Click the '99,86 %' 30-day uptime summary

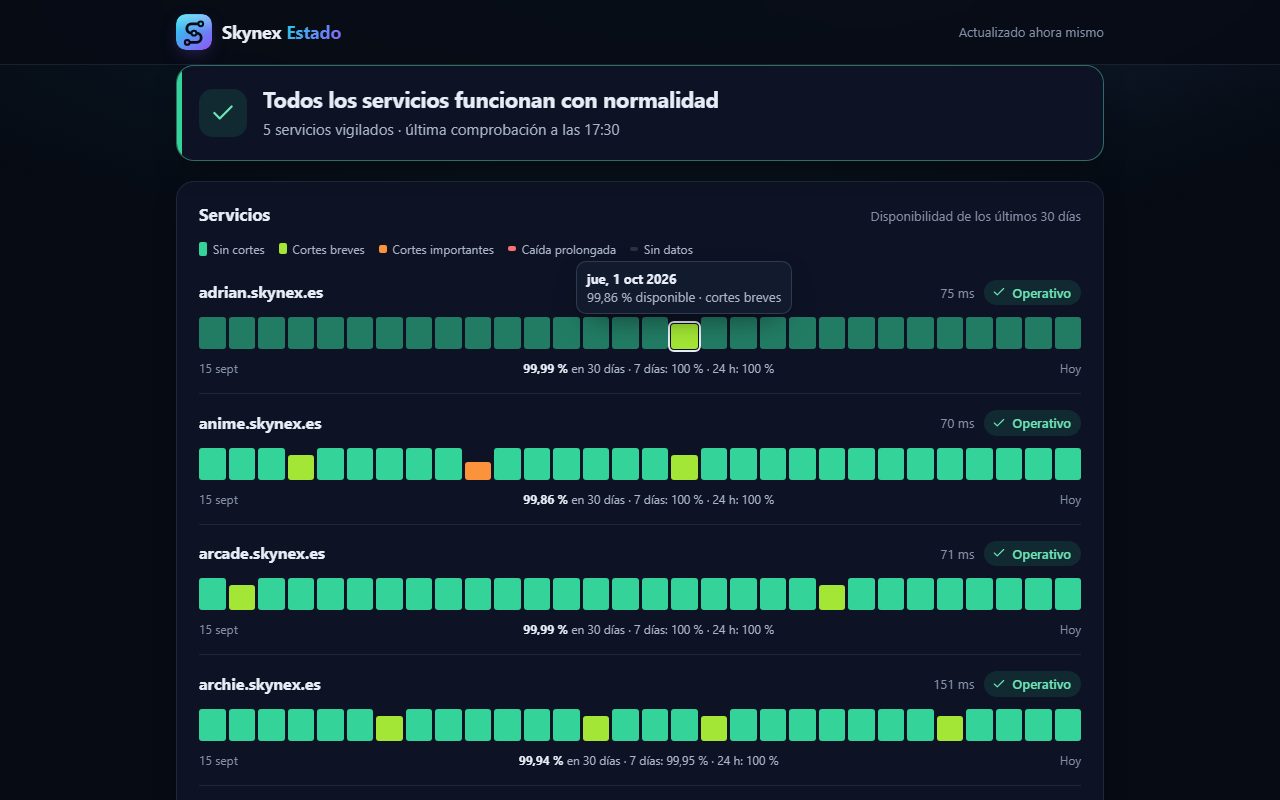[545, 499]
